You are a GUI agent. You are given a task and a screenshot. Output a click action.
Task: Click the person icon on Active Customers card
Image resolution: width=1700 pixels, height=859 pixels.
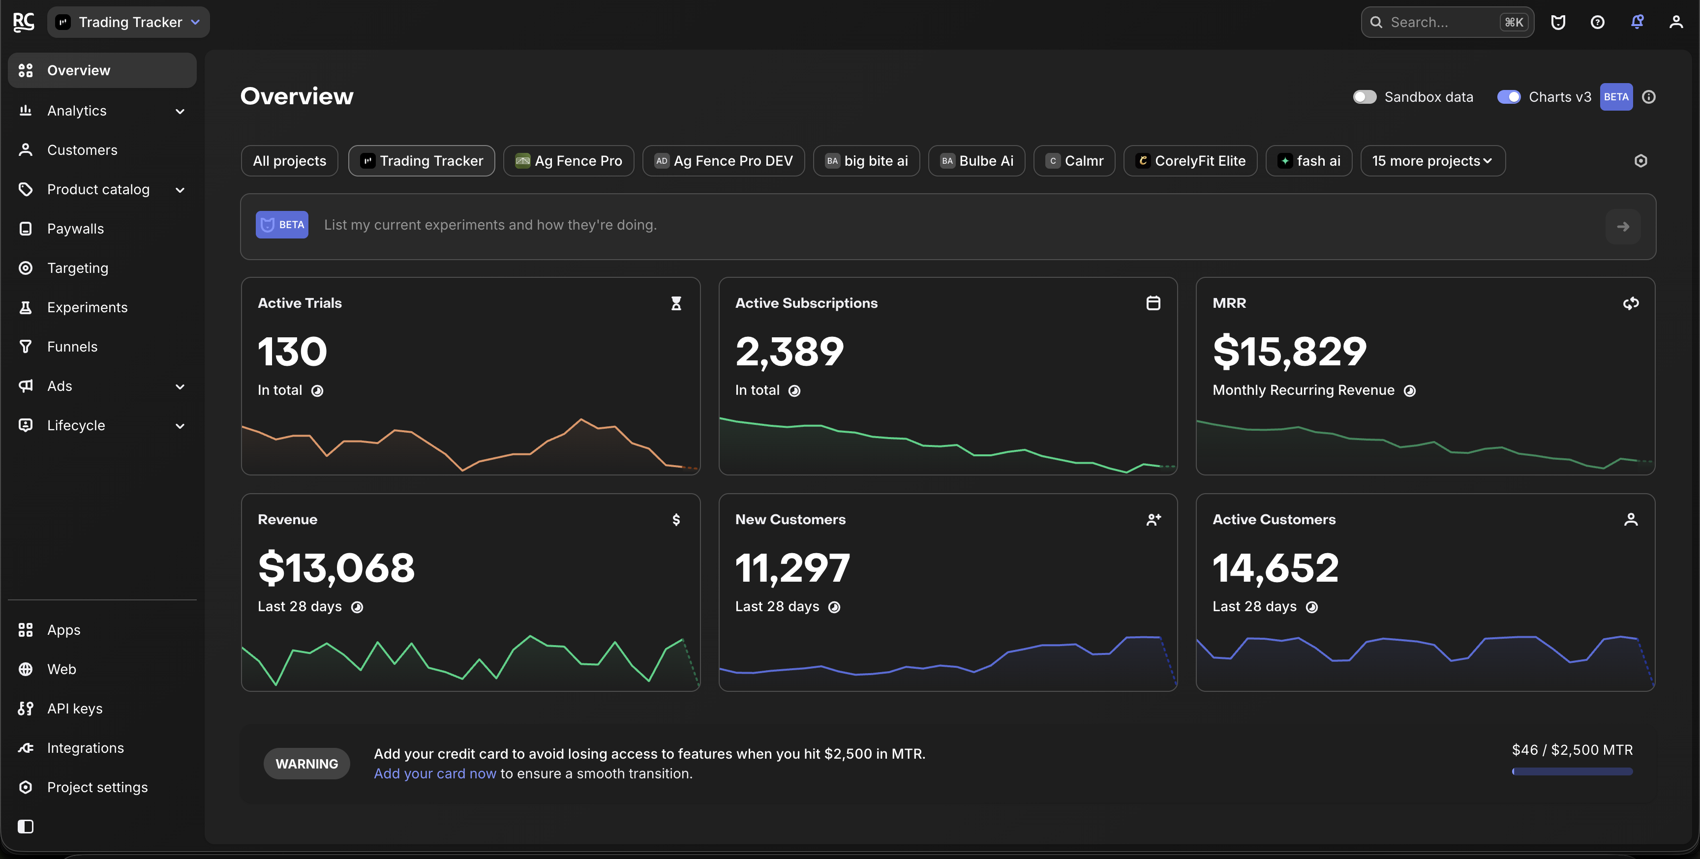coord(1631,520)
